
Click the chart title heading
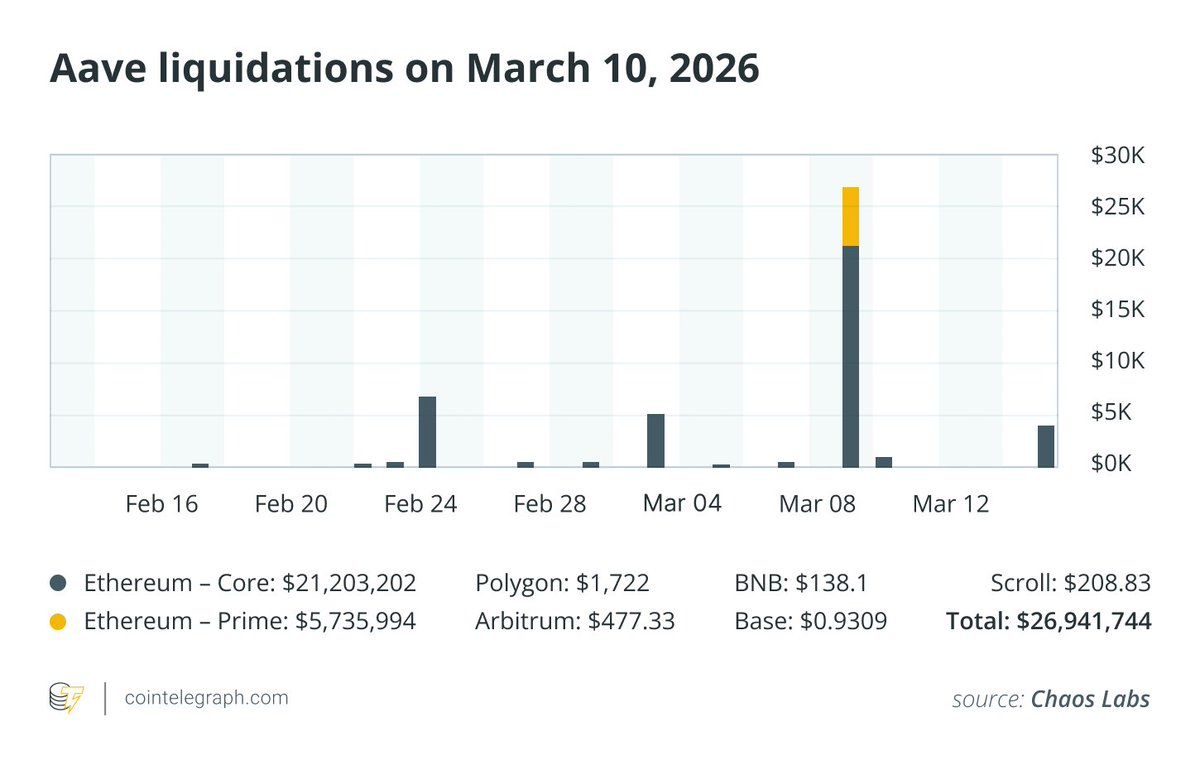coord(404,69)
